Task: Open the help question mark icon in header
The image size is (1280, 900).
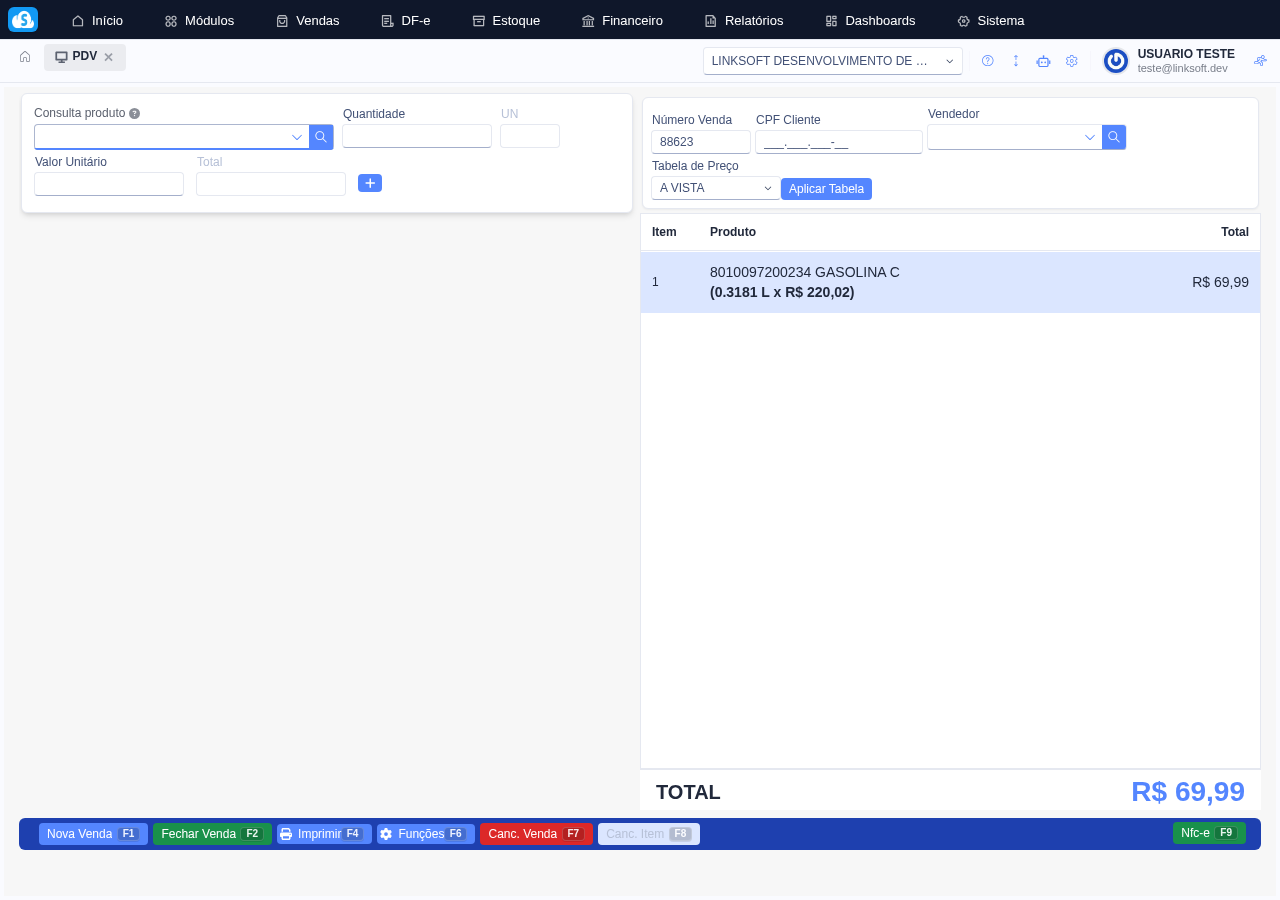Action: click(988, 61)
